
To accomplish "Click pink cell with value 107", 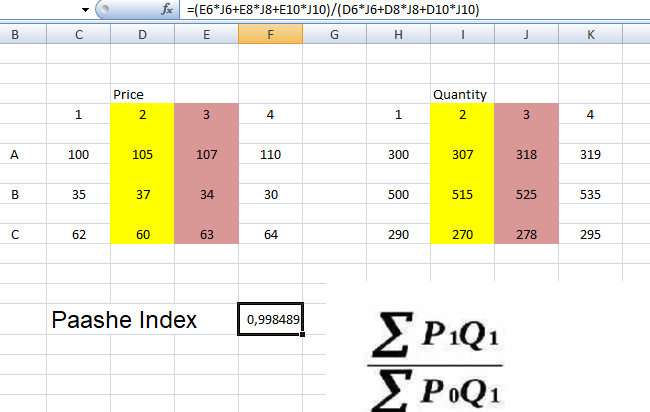I will point(206,155).
